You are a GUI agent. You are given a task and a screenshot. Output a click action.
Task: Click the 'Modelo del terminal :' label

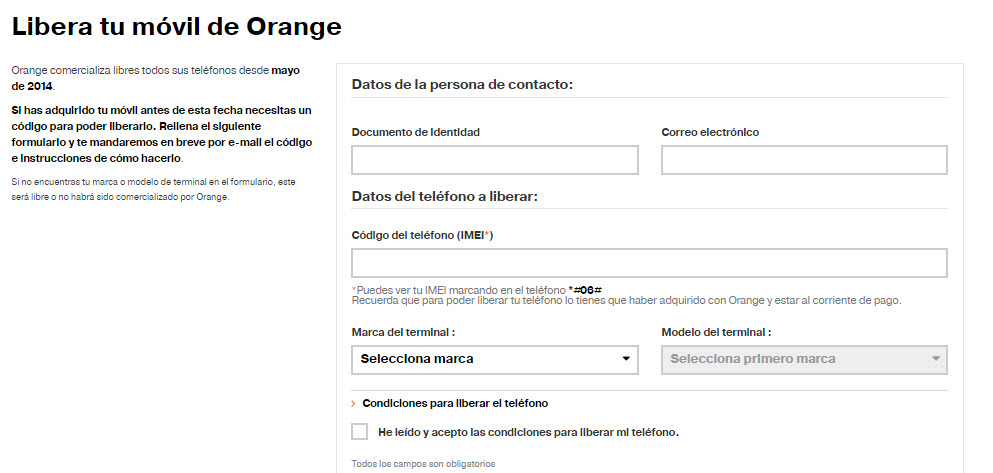click(716, 332)
